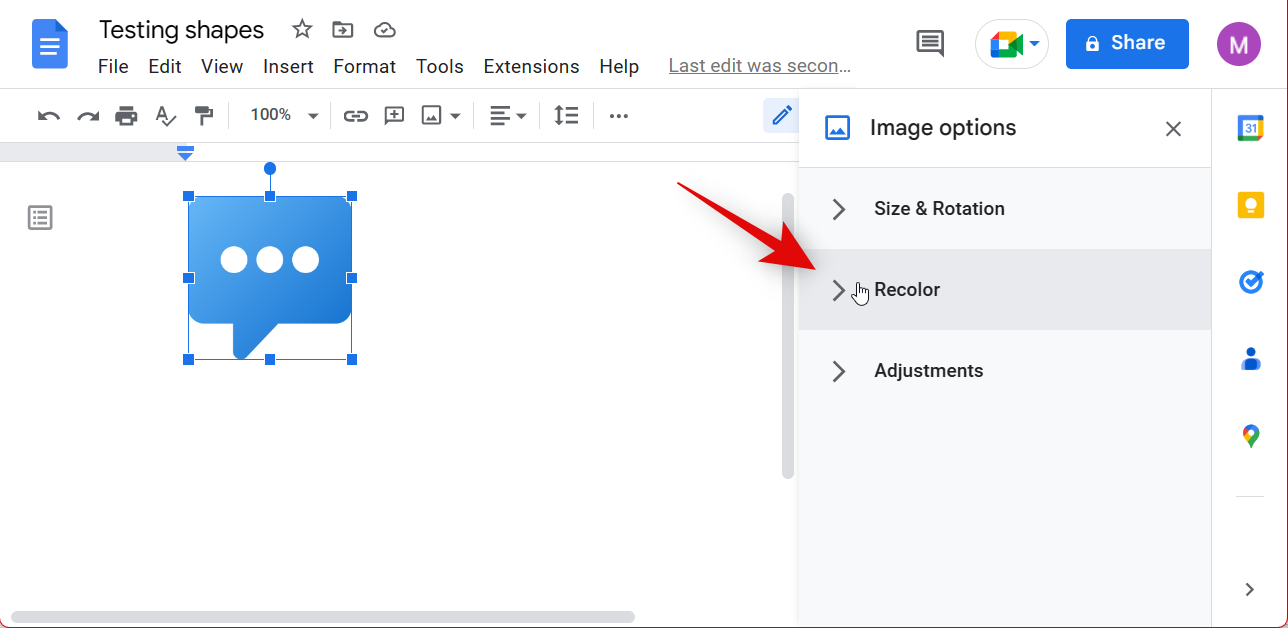
Task: Run spelling and grammar check
Action: [165, 116]
